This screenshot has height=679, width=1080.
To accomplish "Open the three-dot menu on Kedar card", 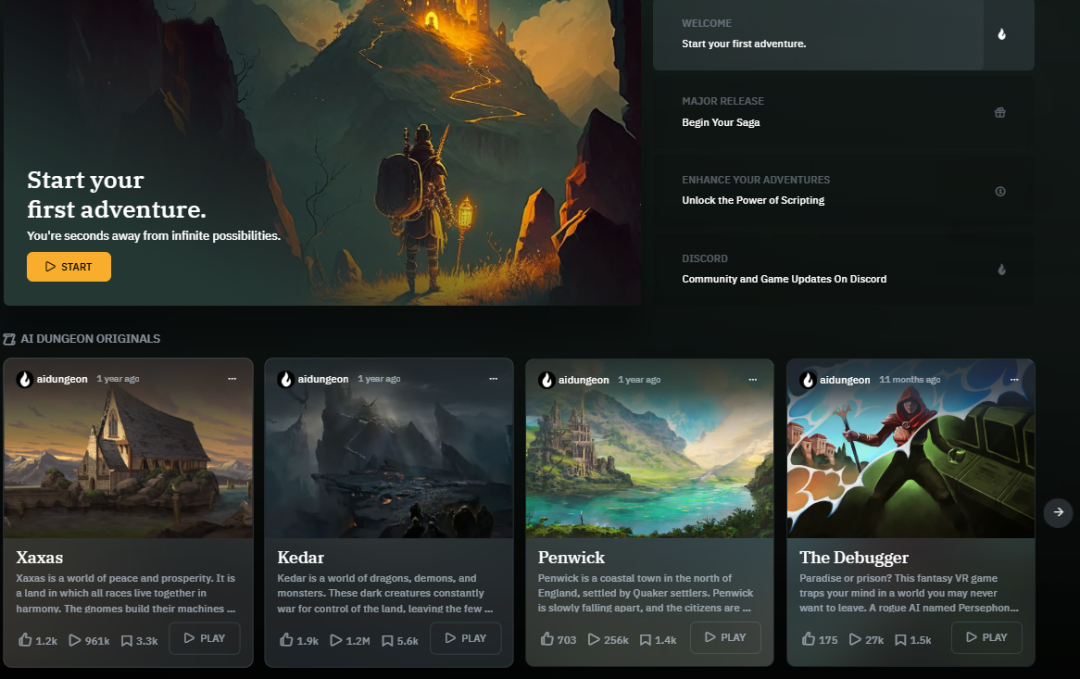I will coord(493,379).
